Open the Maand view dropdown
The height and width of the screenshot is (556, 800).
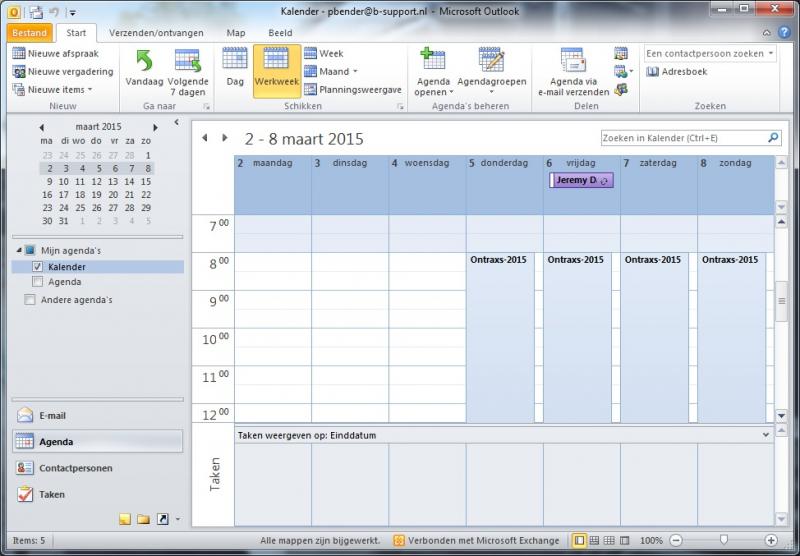[331, 72]
